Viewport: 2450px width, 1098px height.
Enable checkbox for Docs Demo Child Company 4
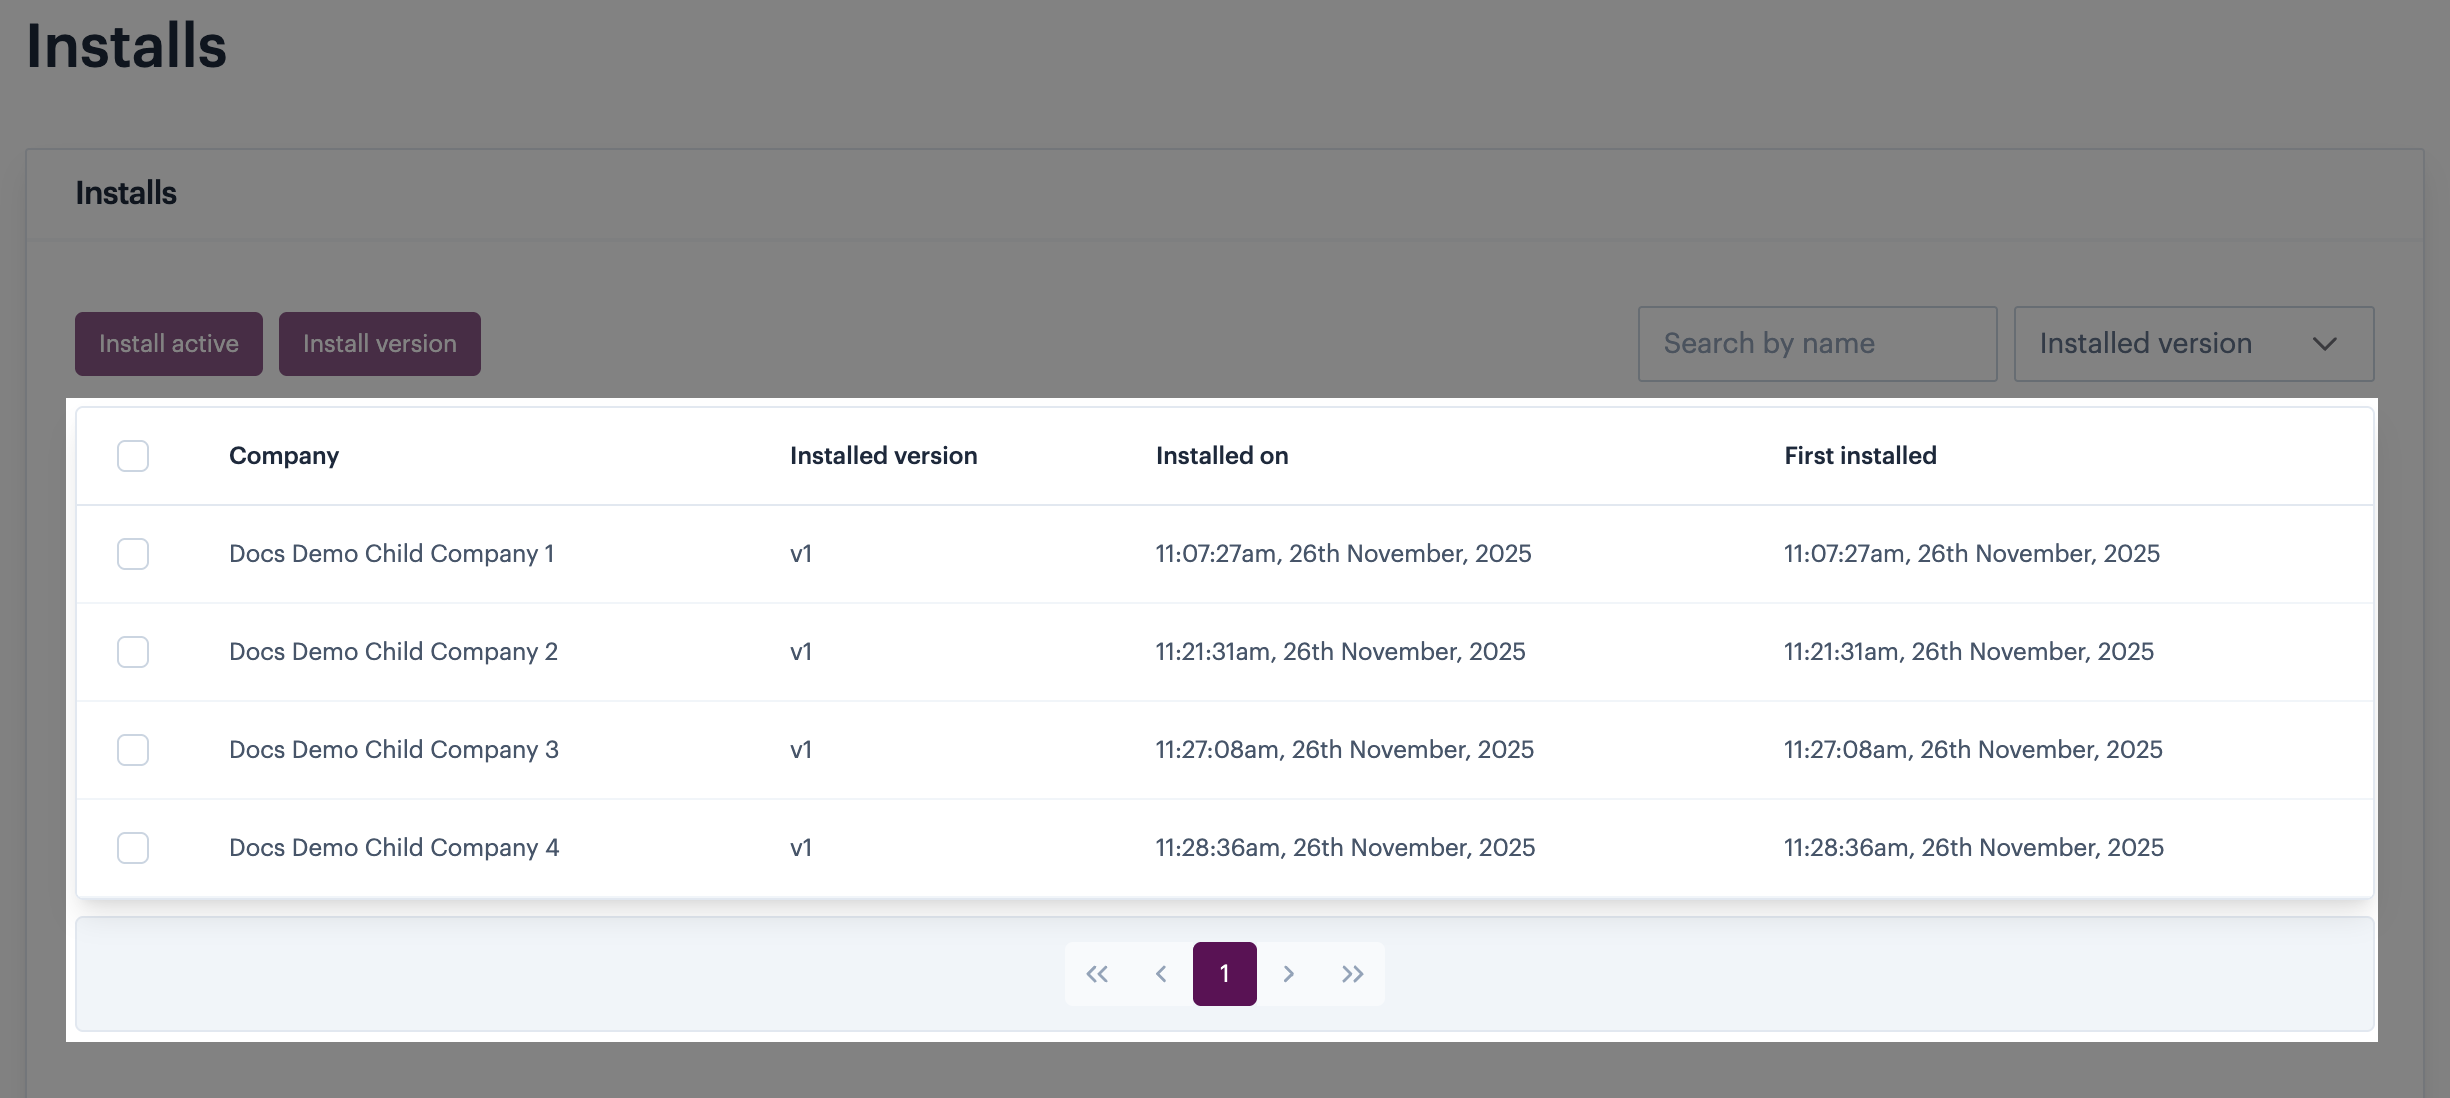133,848
